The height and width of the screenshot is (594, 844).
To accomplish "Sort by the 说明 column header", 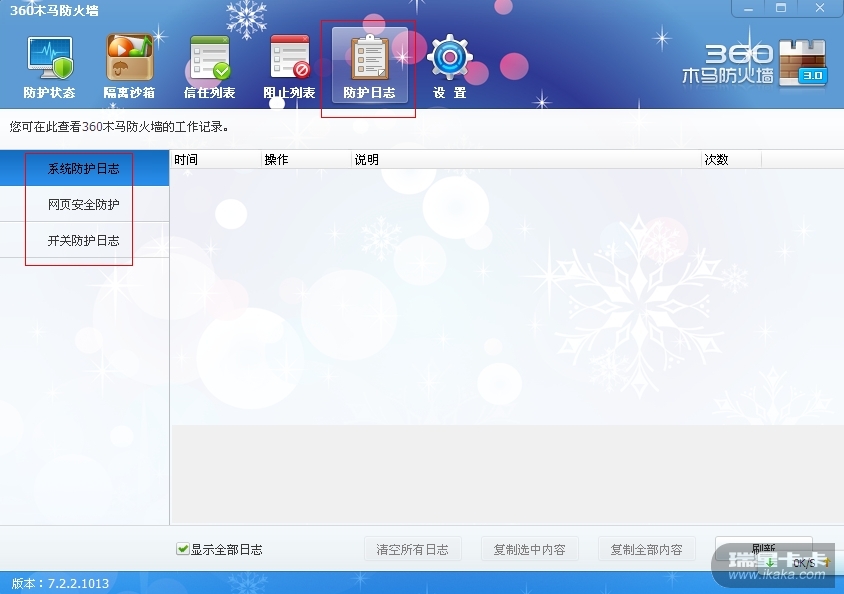I will click(526, 160).
